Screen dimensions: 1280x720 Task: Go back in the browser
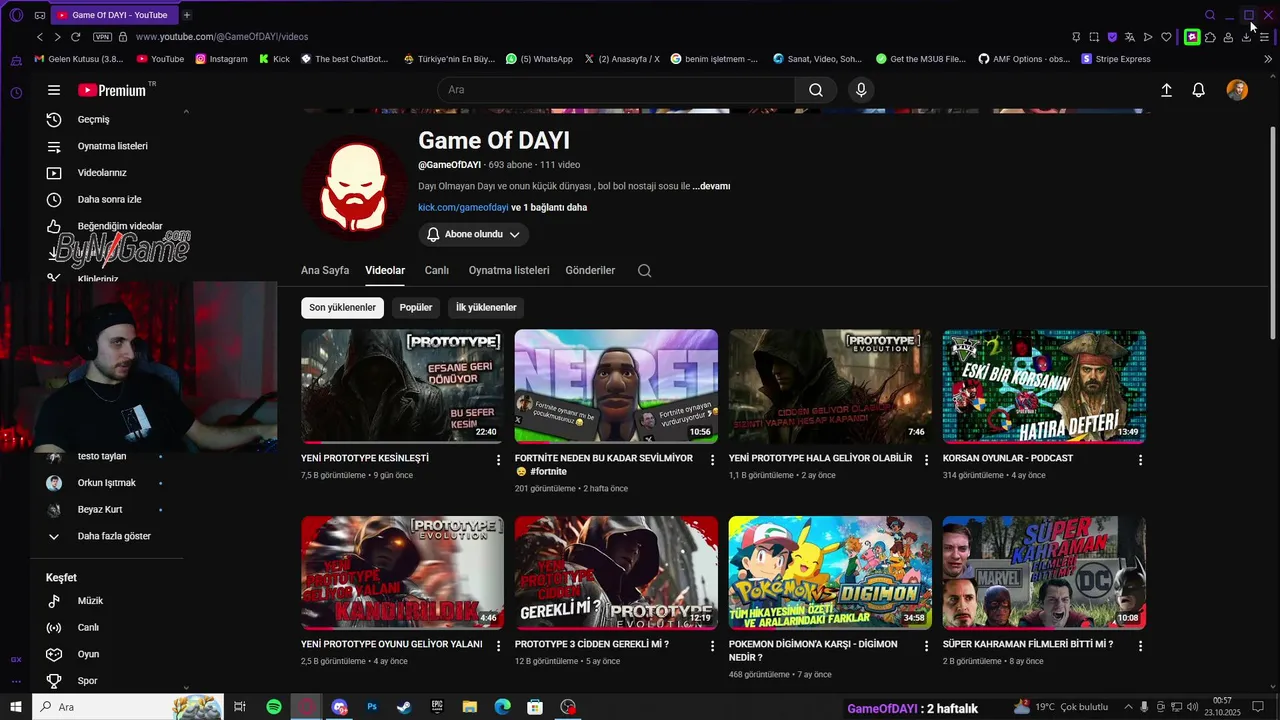click(x=40, y=37)
